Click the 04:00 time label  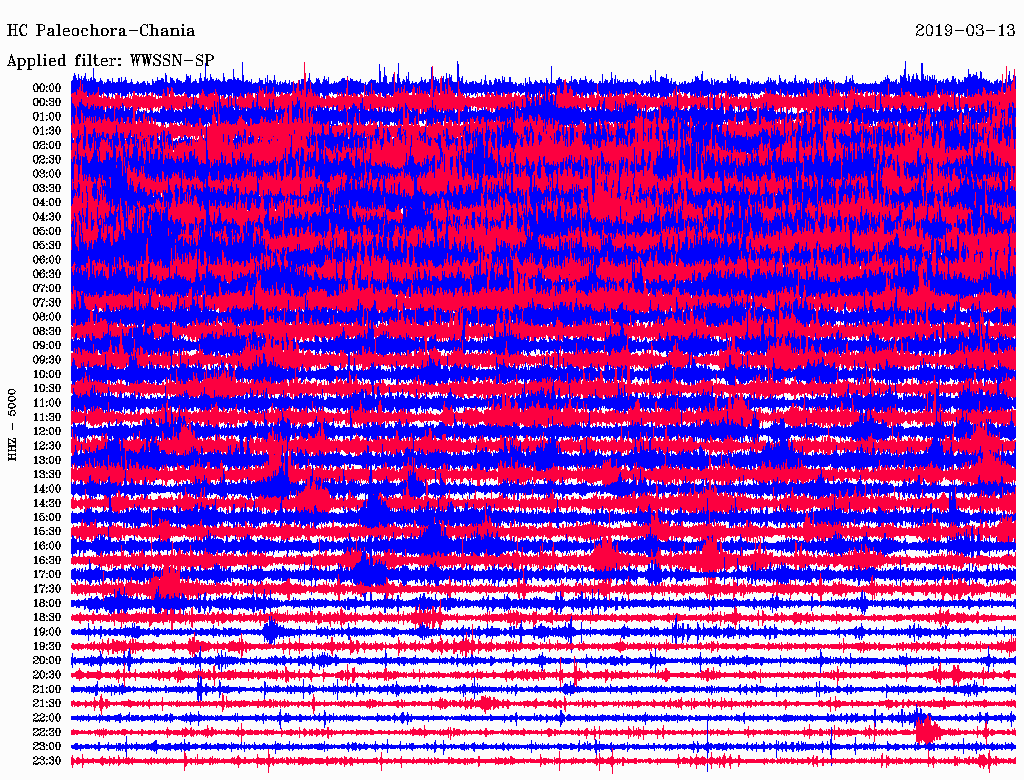(47, 203)
